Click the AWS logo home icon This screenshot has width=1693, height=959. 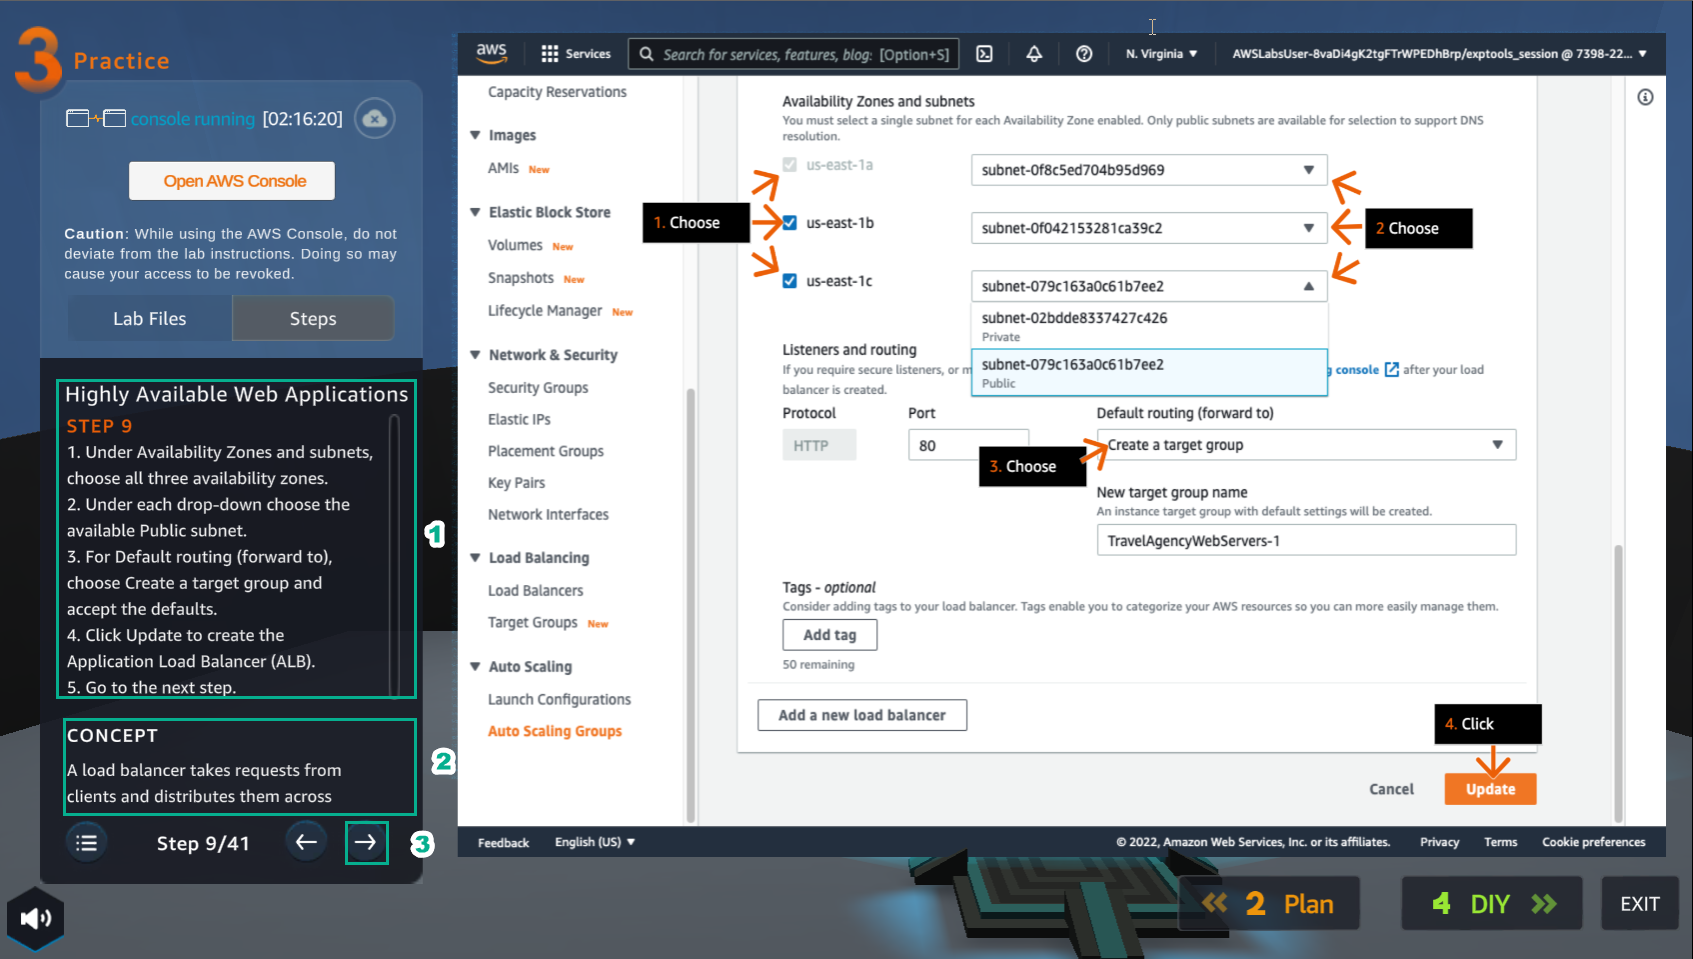[491, 53]
